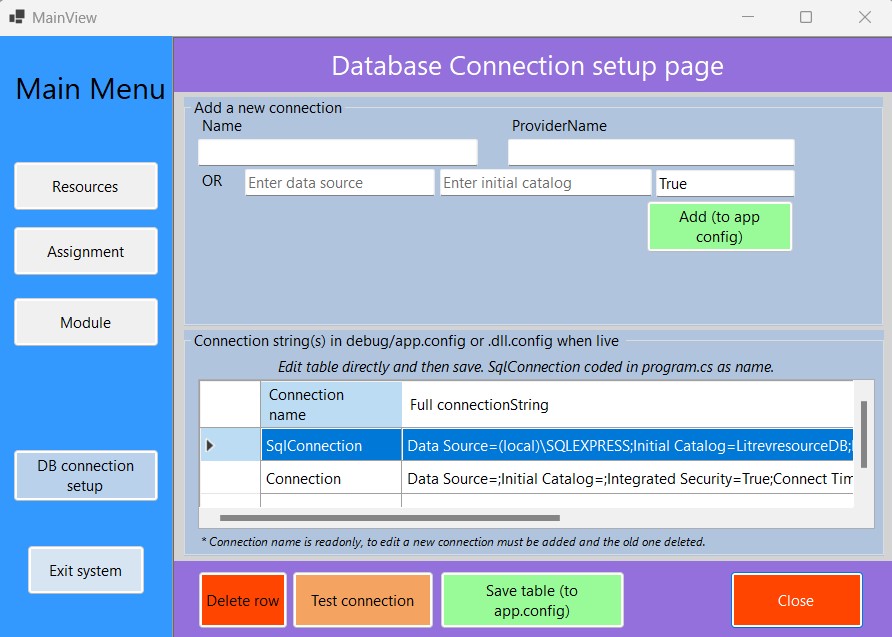Click the Delete row button
Image resolution: width=892 pixels, height=637 pixels.
242,600
